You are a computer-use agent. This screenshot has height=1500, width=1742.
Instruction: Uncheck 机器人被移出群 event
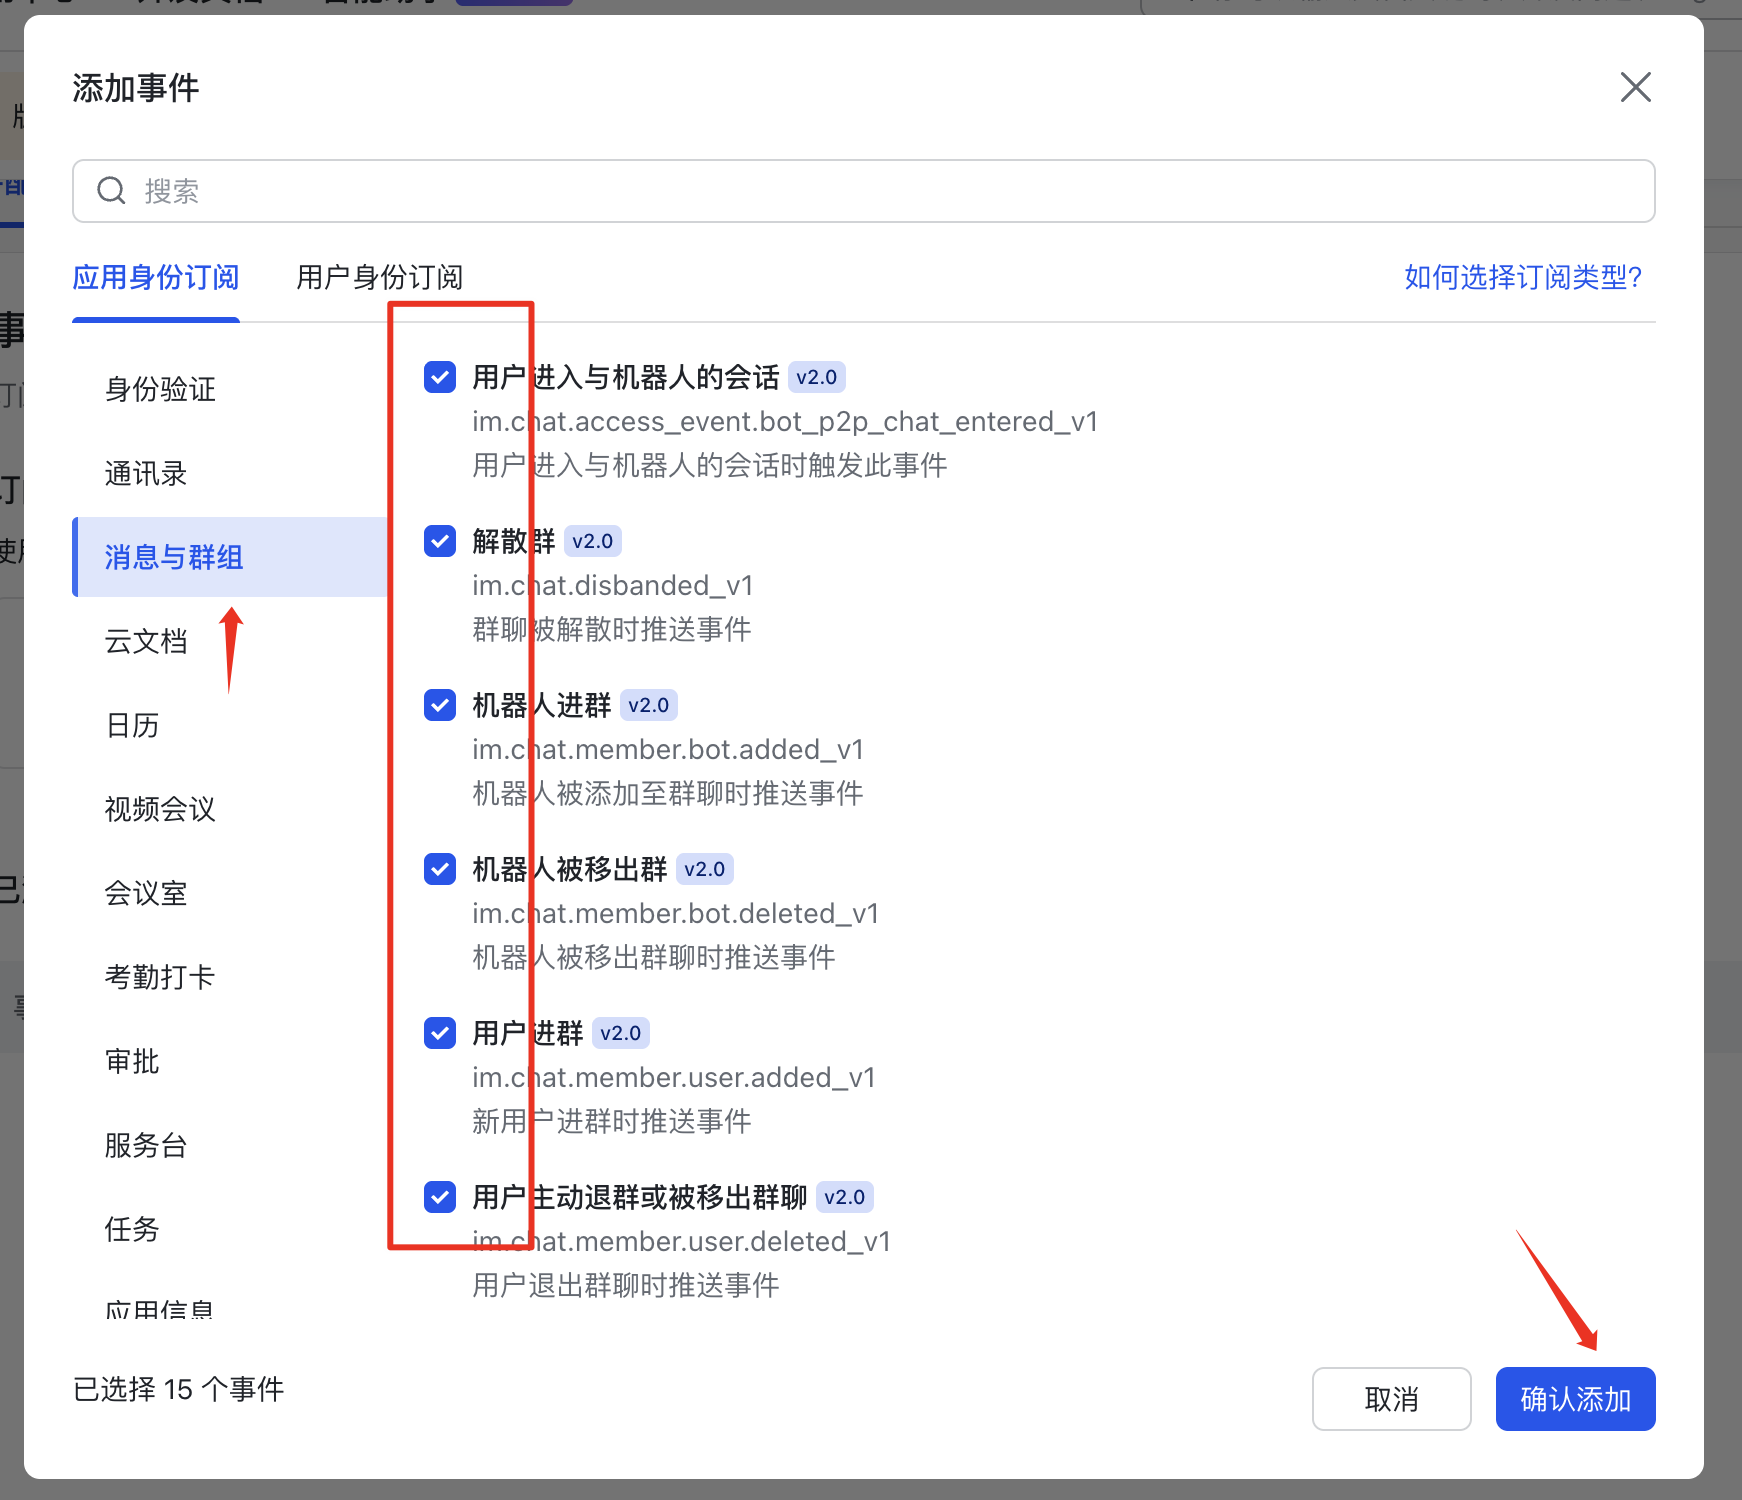439,869
